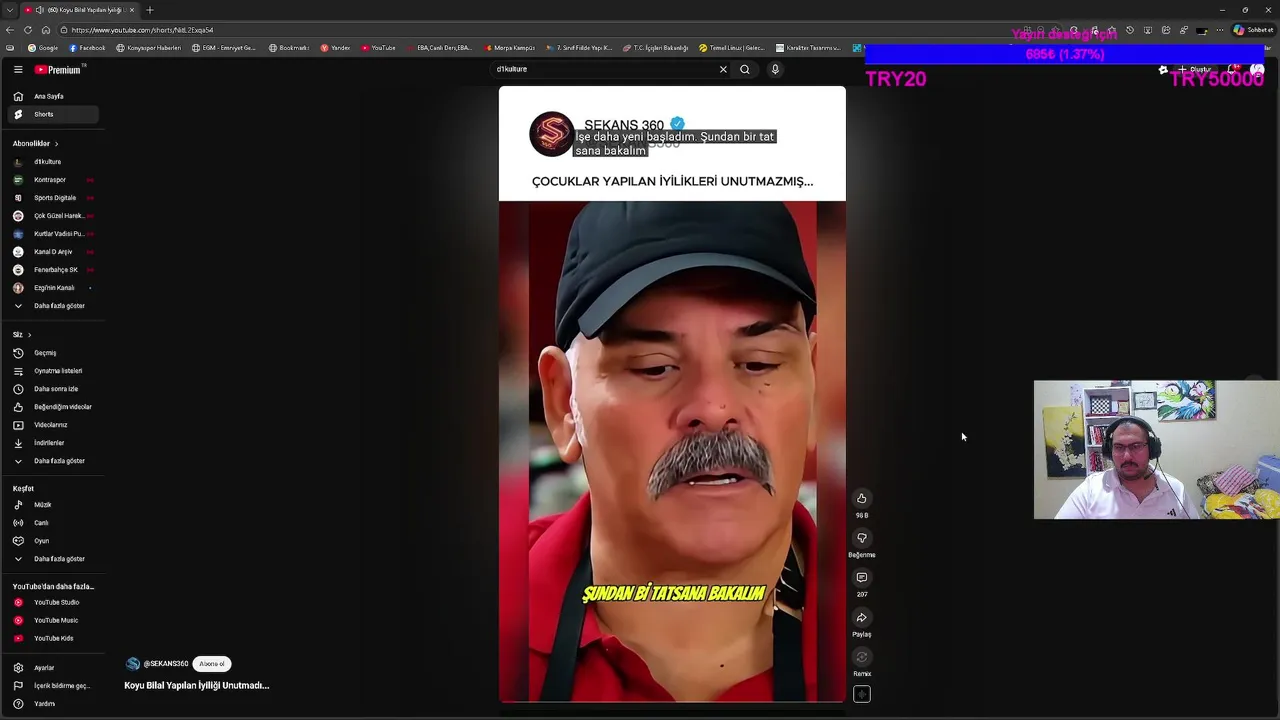1280x720 pixels.
Task: Open the Google bookmark
Action: (43, 48)
